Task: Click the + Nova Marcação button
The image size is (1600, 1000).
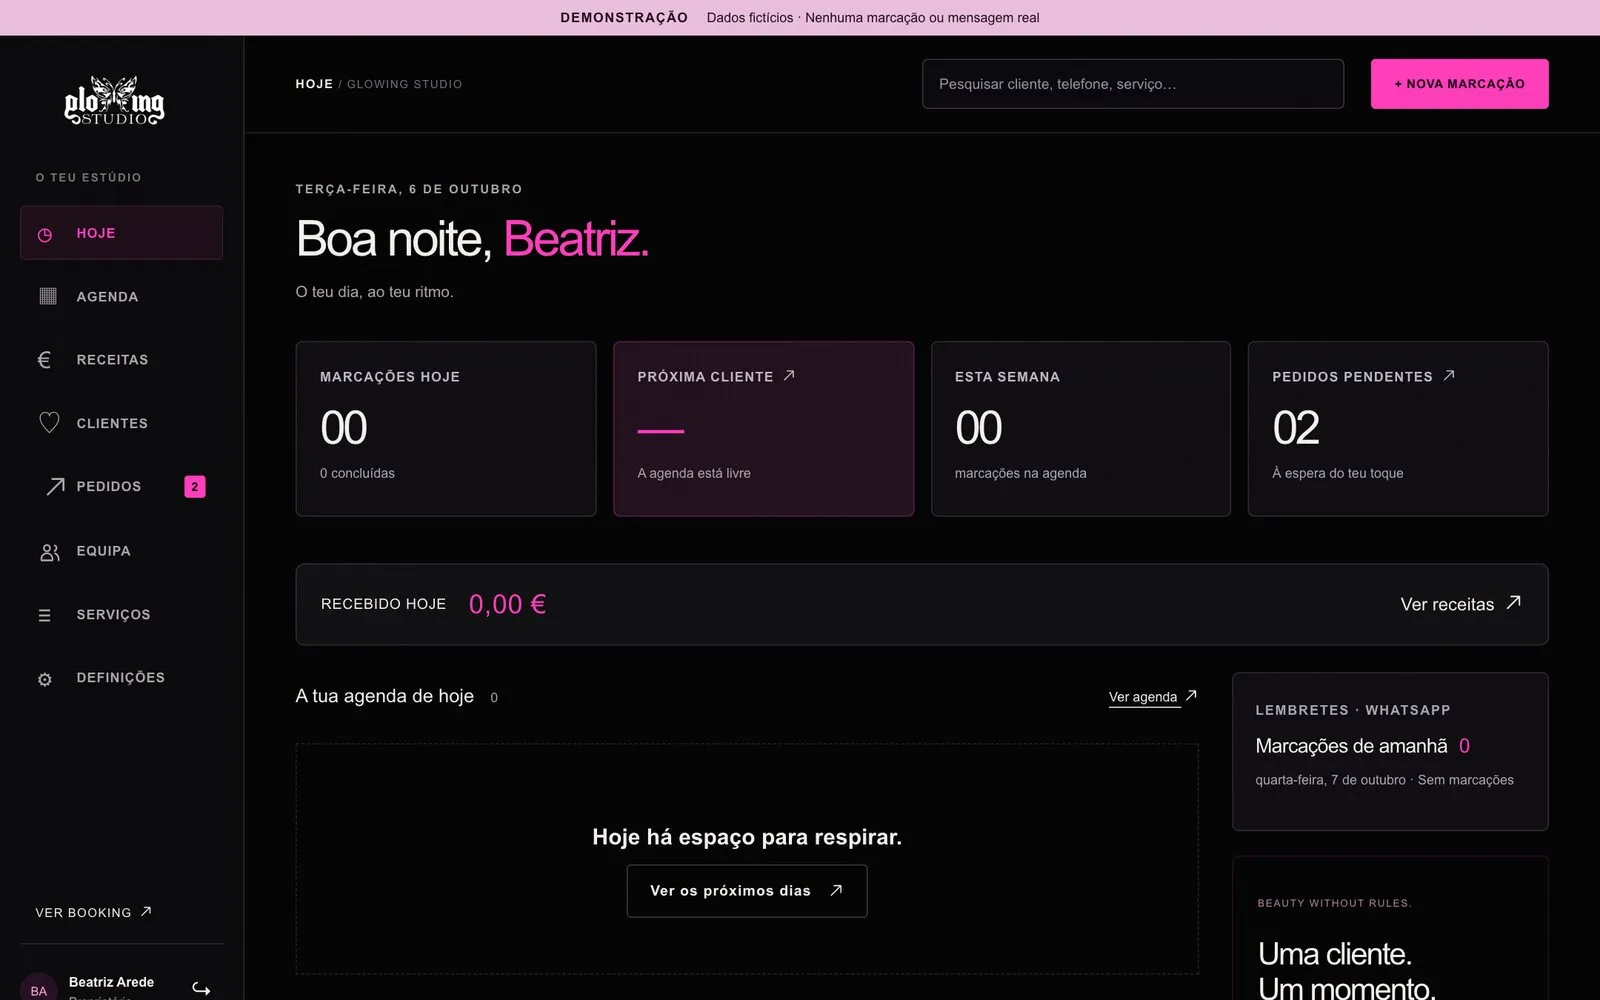Action: (1459, 84)
